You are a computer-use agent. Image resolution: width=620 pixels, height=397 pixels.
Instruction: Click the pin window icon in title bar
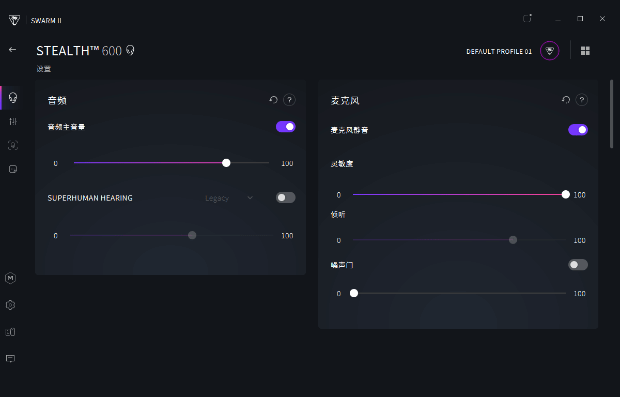(527, 18)
